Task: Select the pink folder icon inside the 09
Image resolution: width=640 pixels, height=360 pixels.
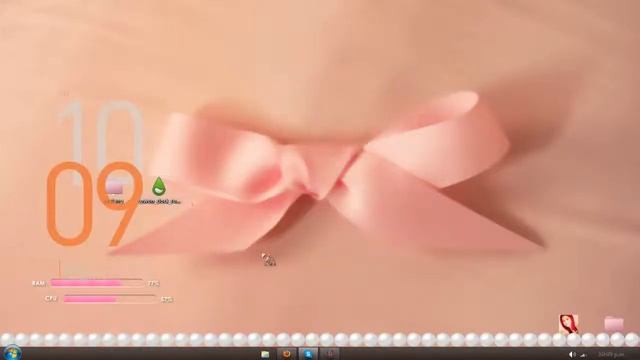Action: click(x=114, y=188)
